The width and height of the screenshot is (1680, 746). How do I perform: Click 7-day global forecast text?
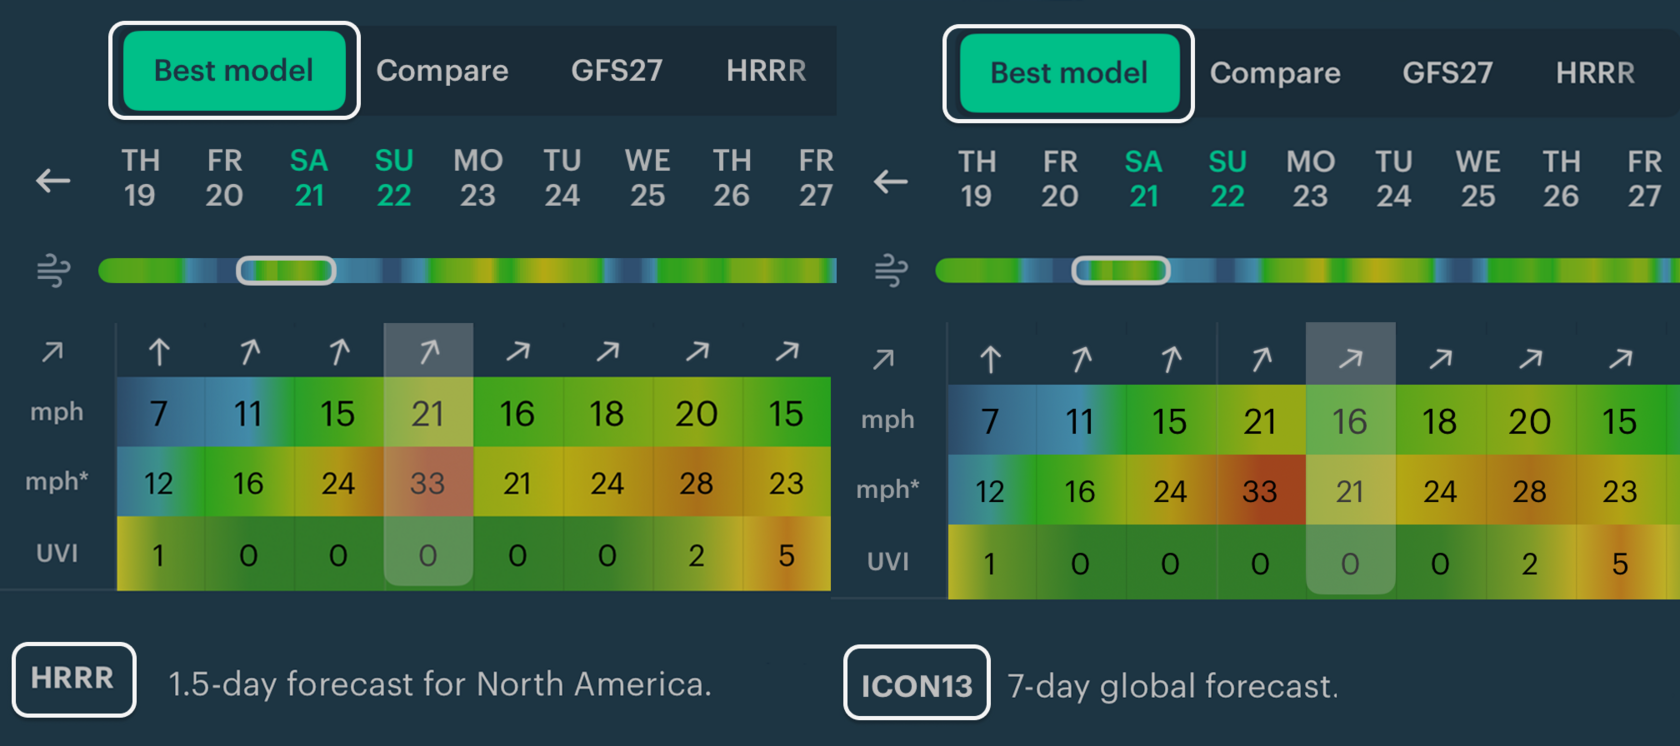point(1173,686)
